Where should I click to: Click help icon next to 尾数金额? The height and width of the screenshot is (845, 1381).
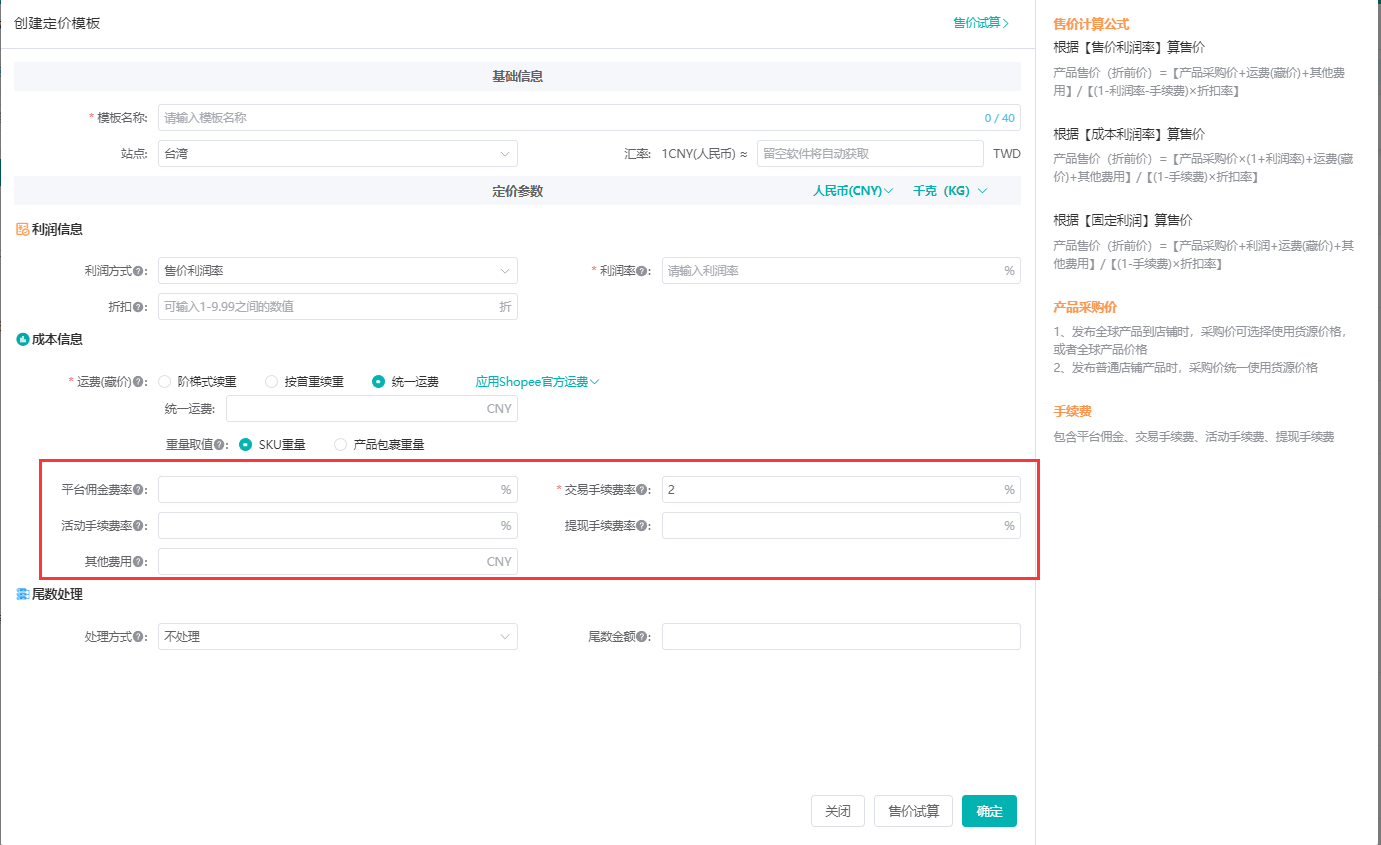click(x=643, y=637)
